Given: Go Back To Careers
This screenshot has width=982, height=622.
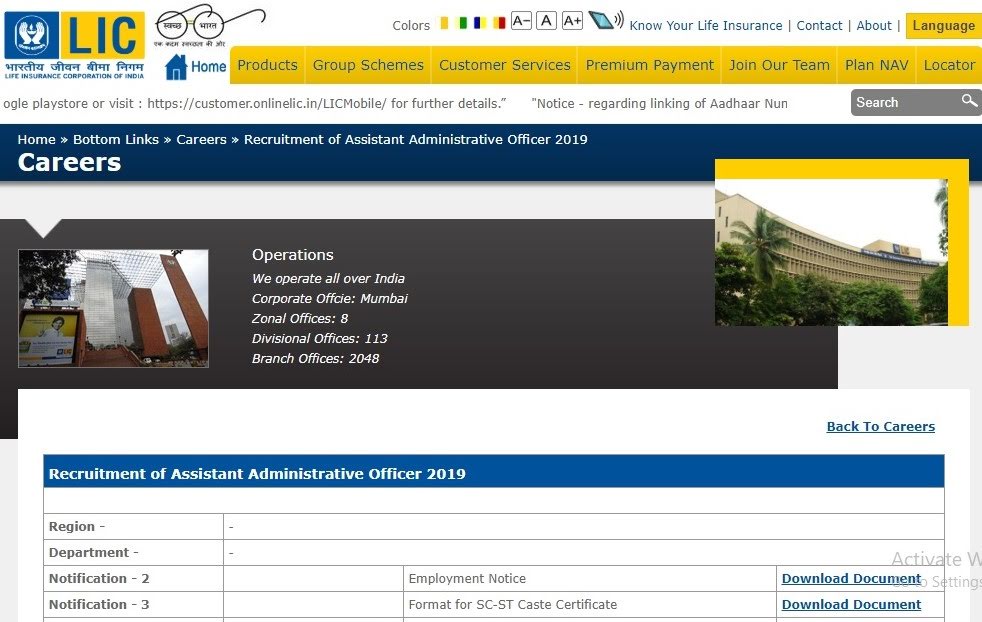Looking at the screenshot, I should (881, 427).
